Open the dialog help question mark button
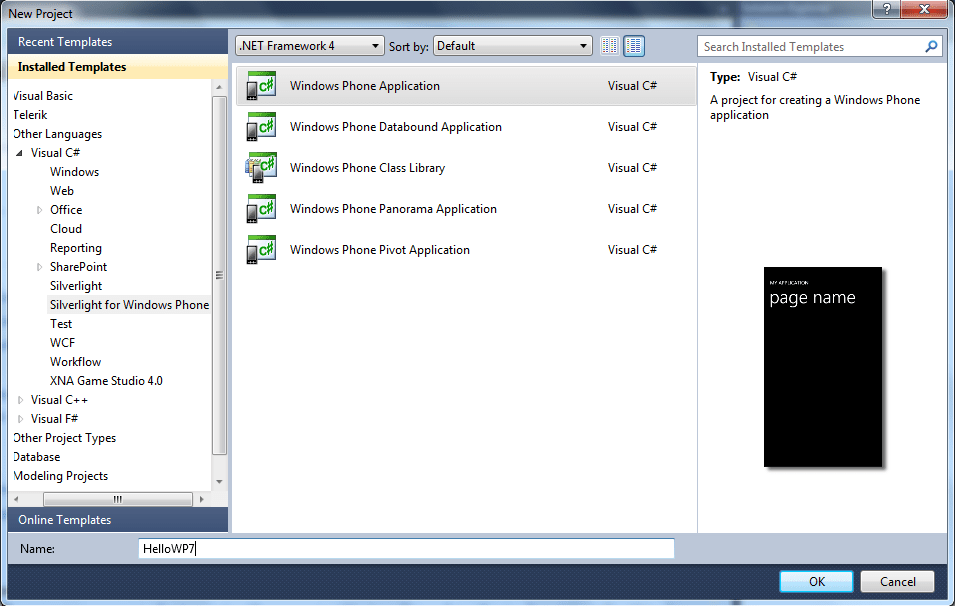 click(886, 10)
